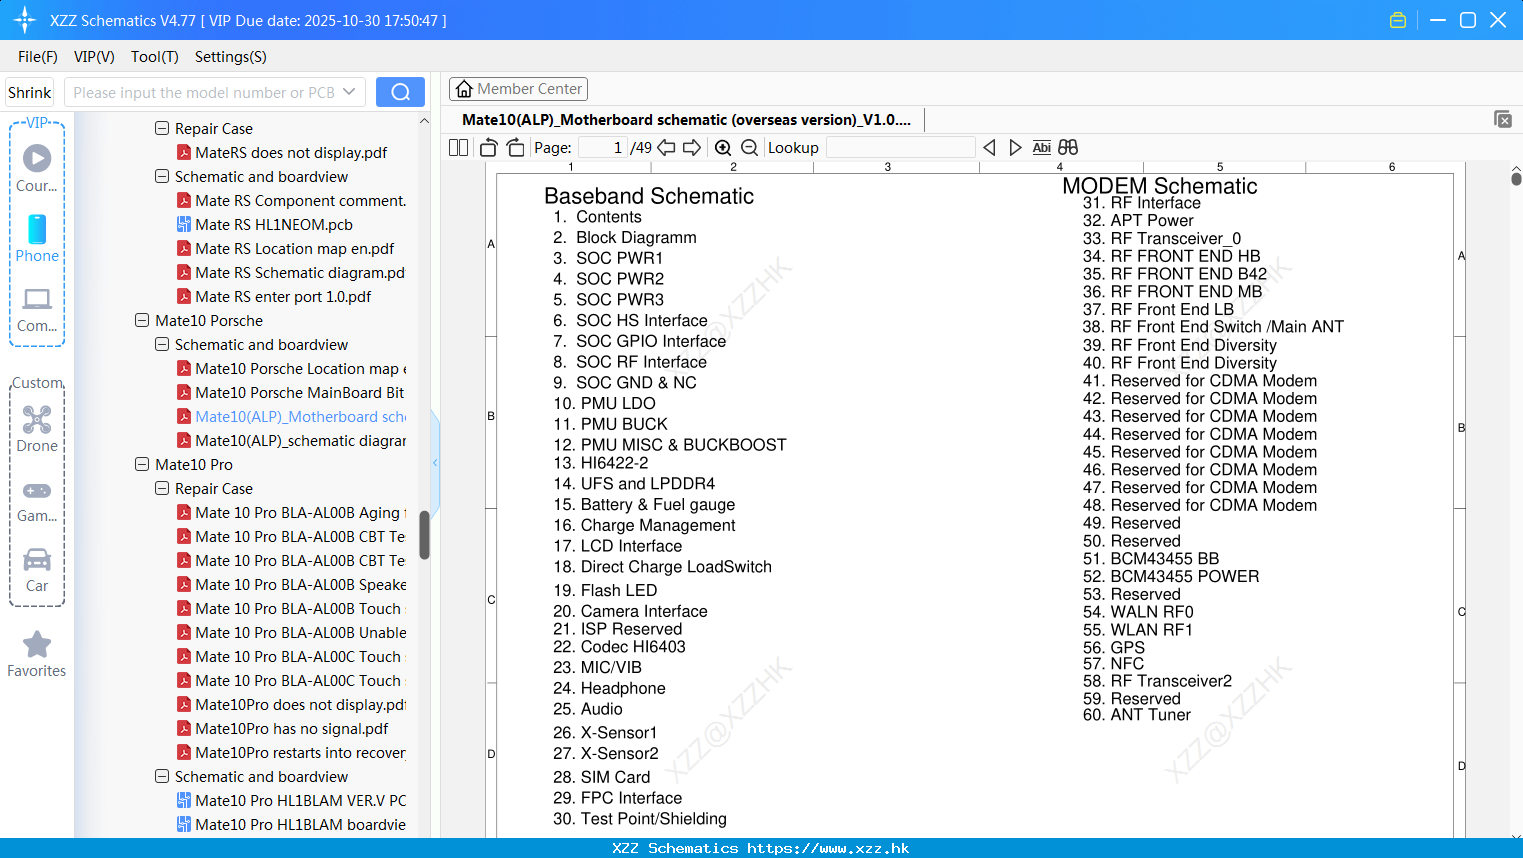Click the yellow briefcase icon in title bar
The image size is (1523, 858).
pyautogui.click(x=1398, y=20)
